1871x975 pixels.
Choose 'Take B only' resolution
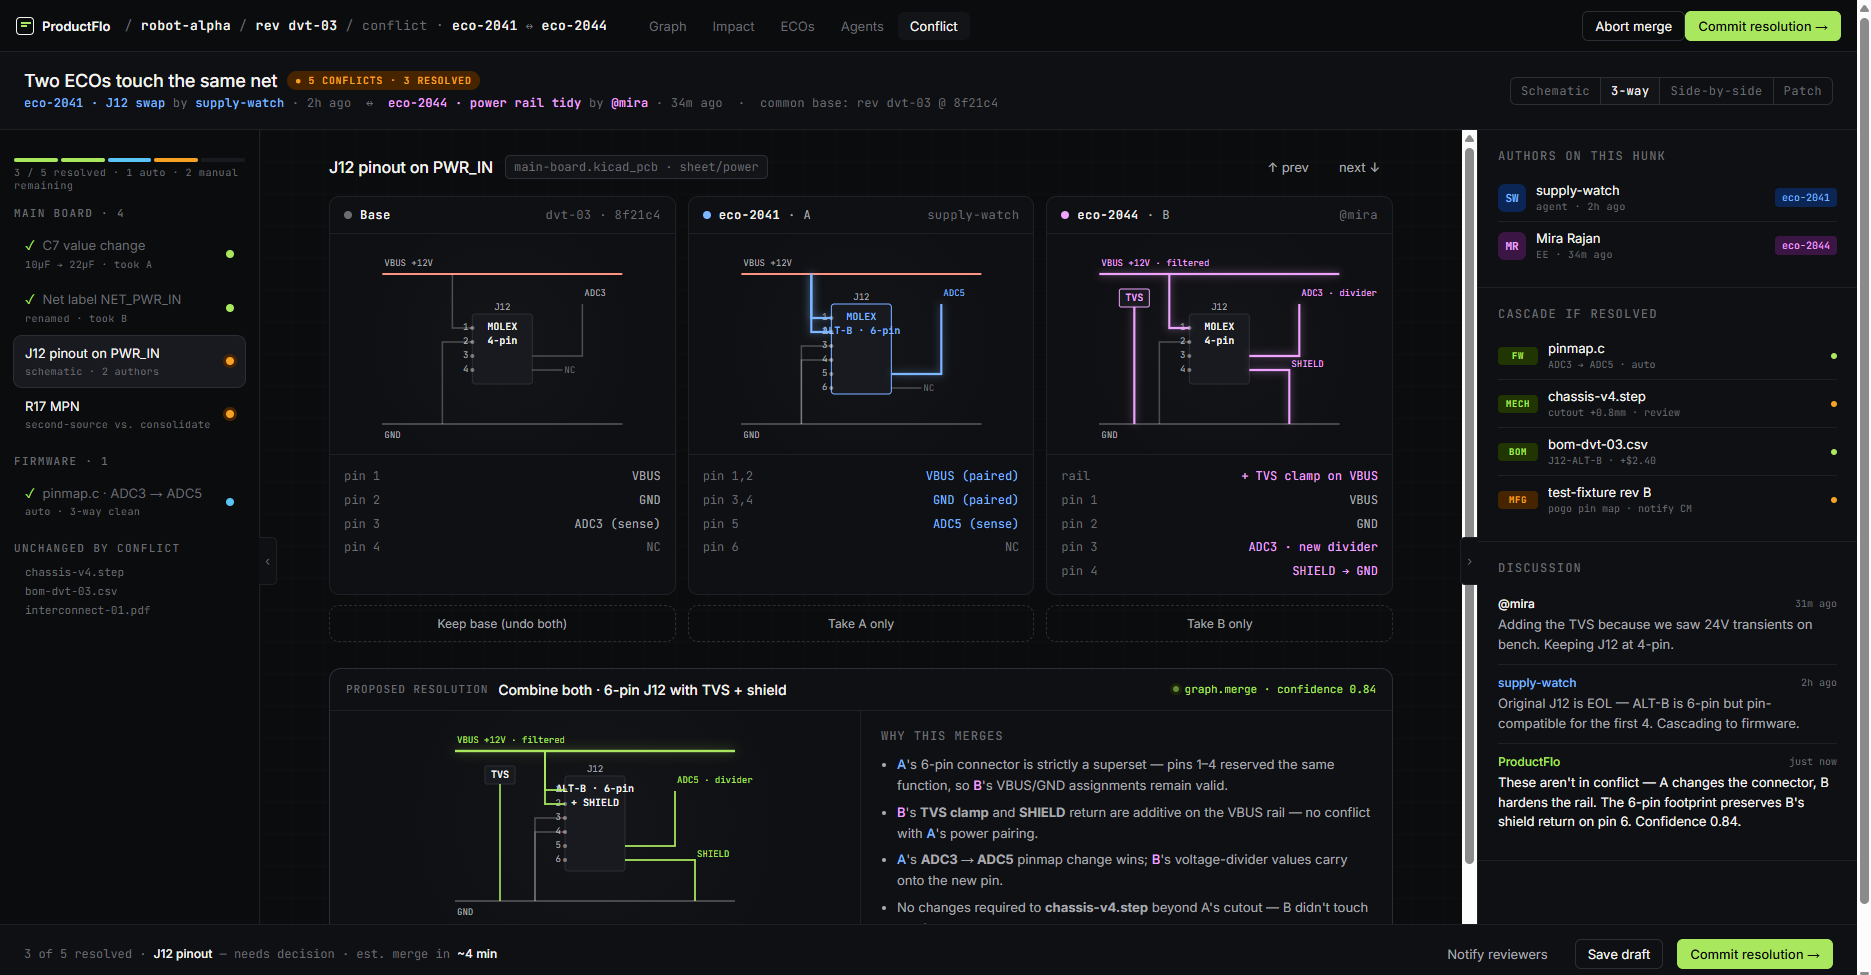click(x=1219, y=624)
